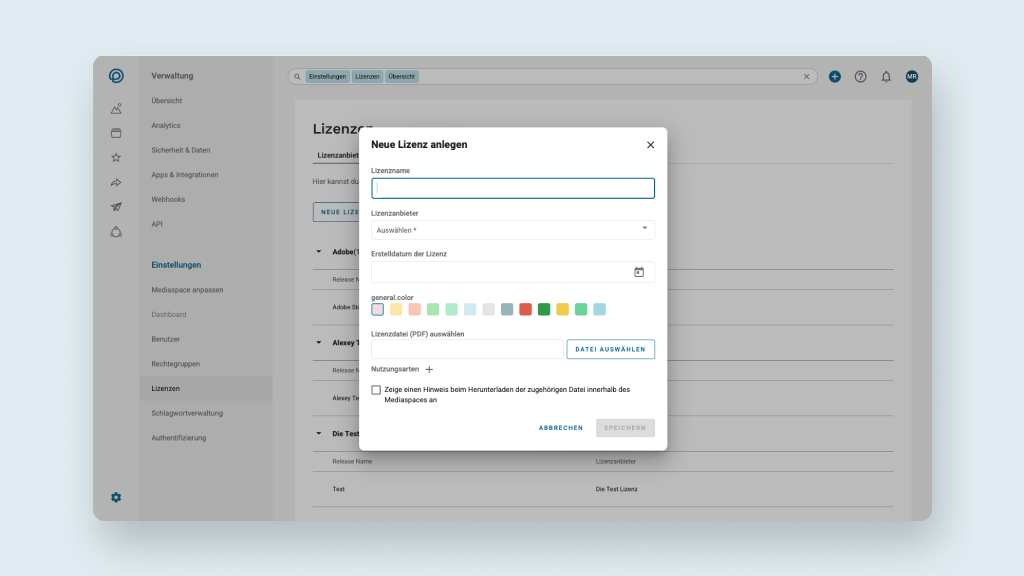Select the red color swatch

point(526,310)
